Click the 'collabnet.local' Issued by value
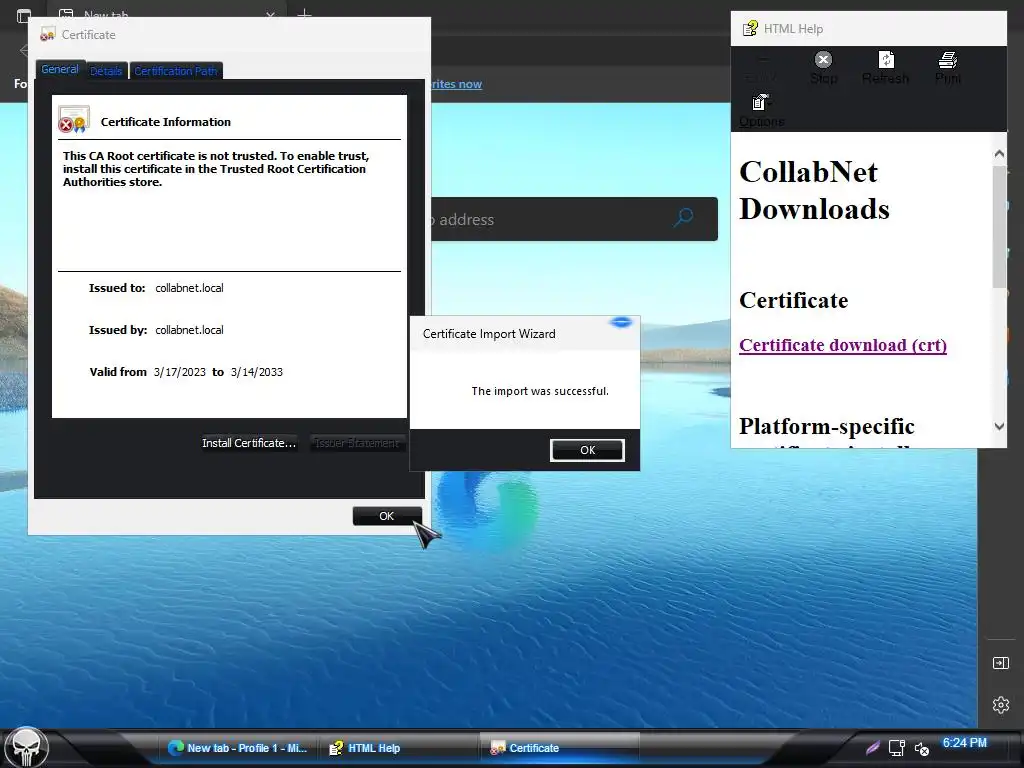 [x=189, y=330]
